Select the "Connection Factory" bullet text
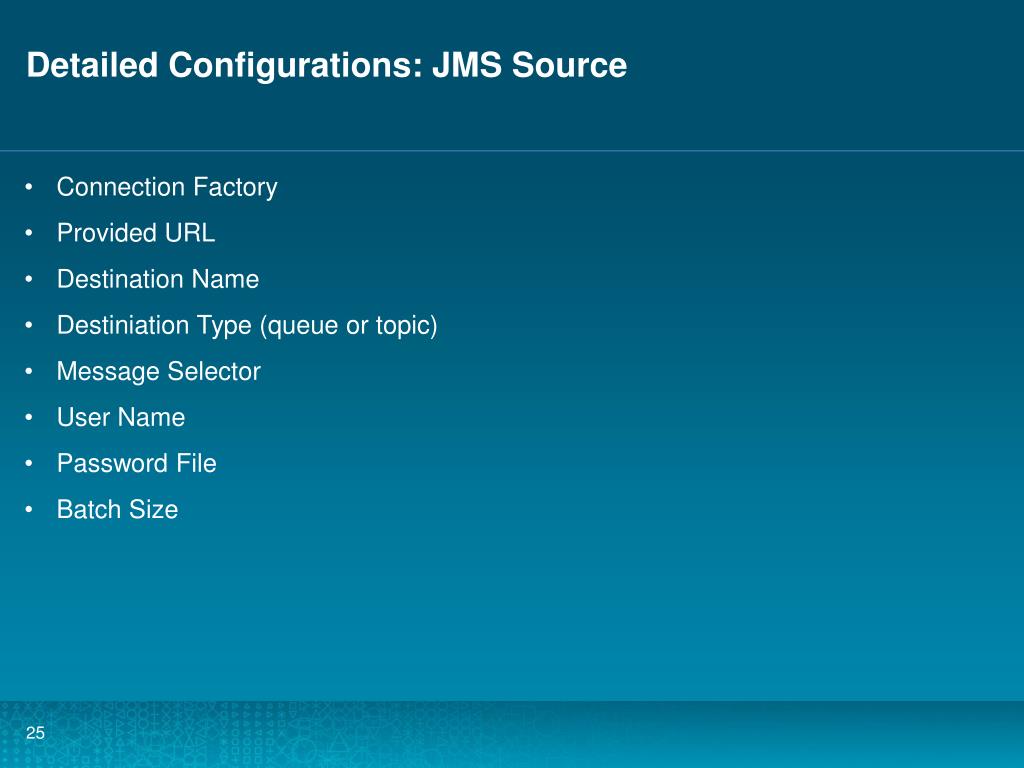This screenshot has height=768, width=1024. [167, 187]
